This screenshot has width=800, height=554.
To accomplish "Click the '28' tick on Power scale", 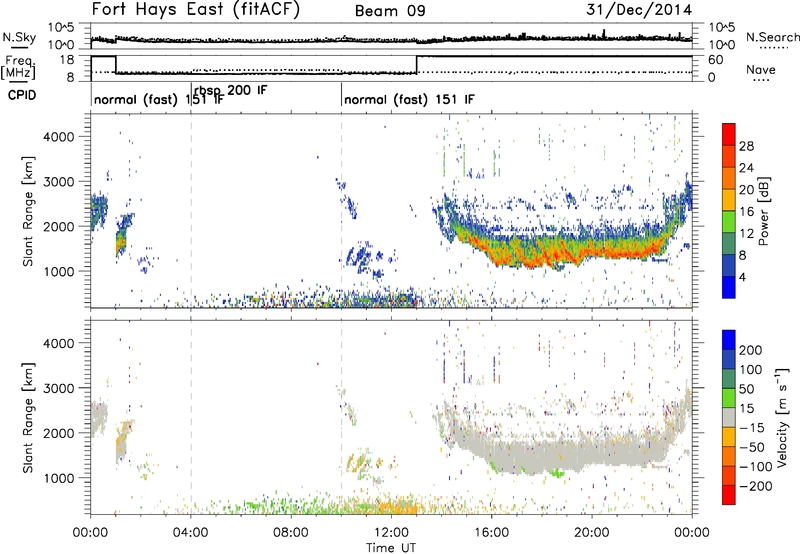I will click(x=746, y=146).
